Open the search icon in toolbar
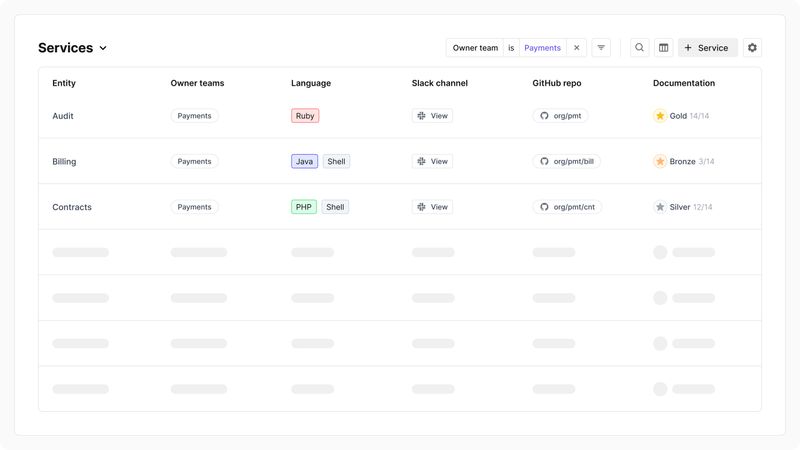800x450 pixels. (x=640, y=48)
